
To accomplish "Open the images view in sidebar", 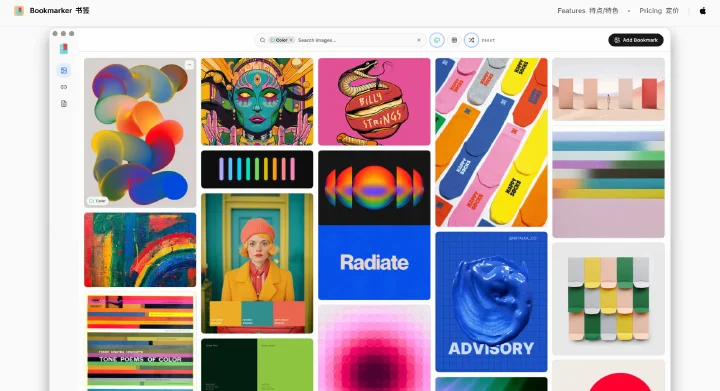I will coord(64,70).
